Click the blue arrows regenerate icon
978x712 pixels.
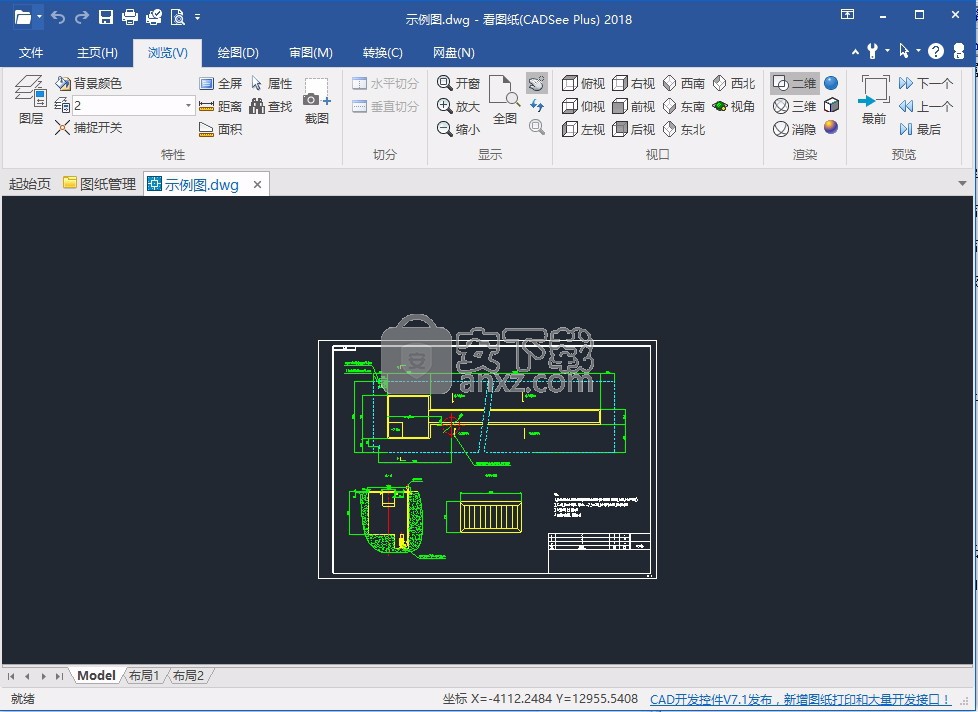[536, 105]
